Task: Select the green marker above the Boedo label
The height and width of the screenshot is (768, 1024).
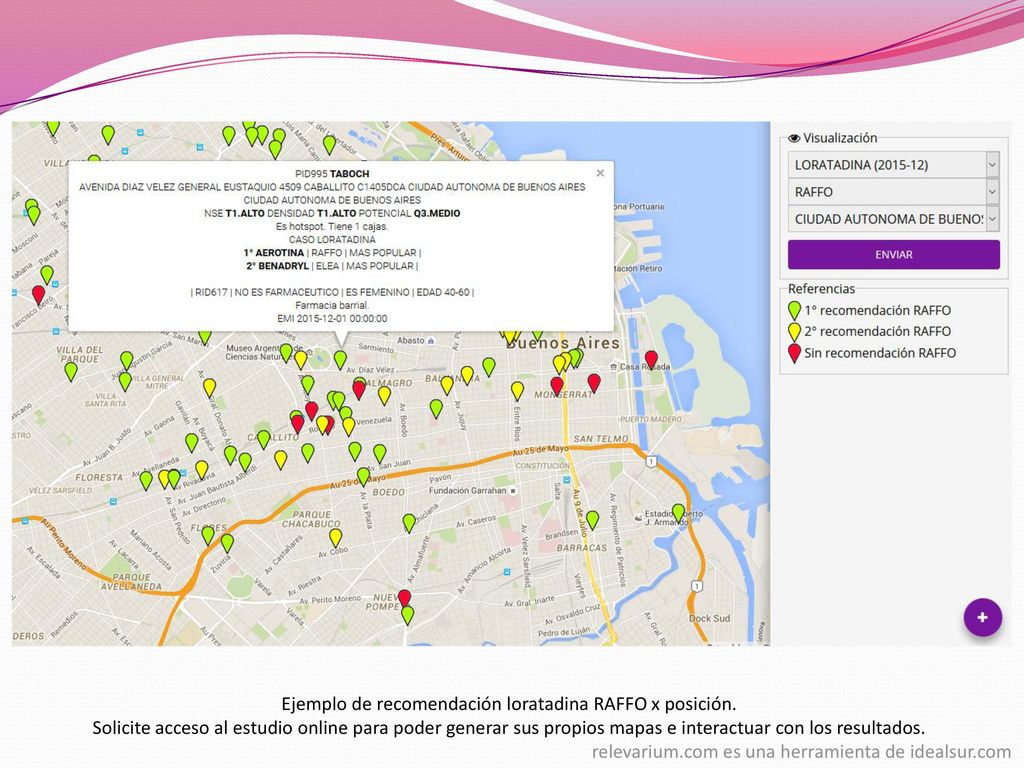Action: click(x=364, y=477)
